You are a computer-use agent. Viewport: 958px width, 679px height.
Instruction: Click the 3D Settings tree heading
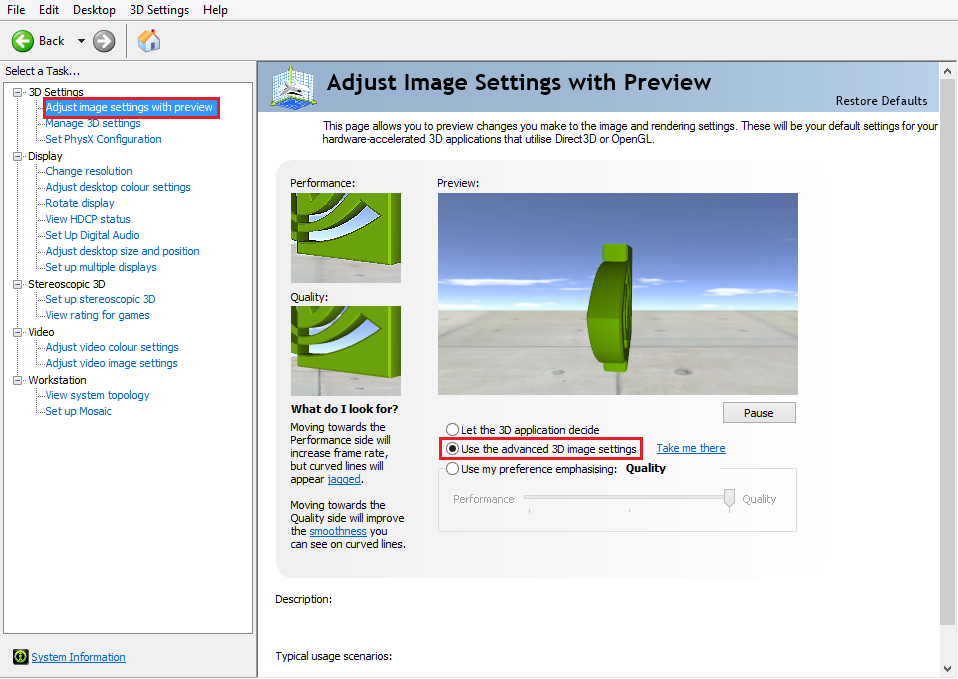coord(56,92)
